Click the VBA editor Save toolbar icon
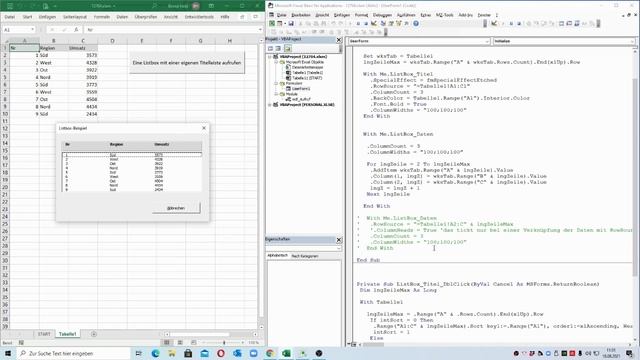 (x=291, y=24)
